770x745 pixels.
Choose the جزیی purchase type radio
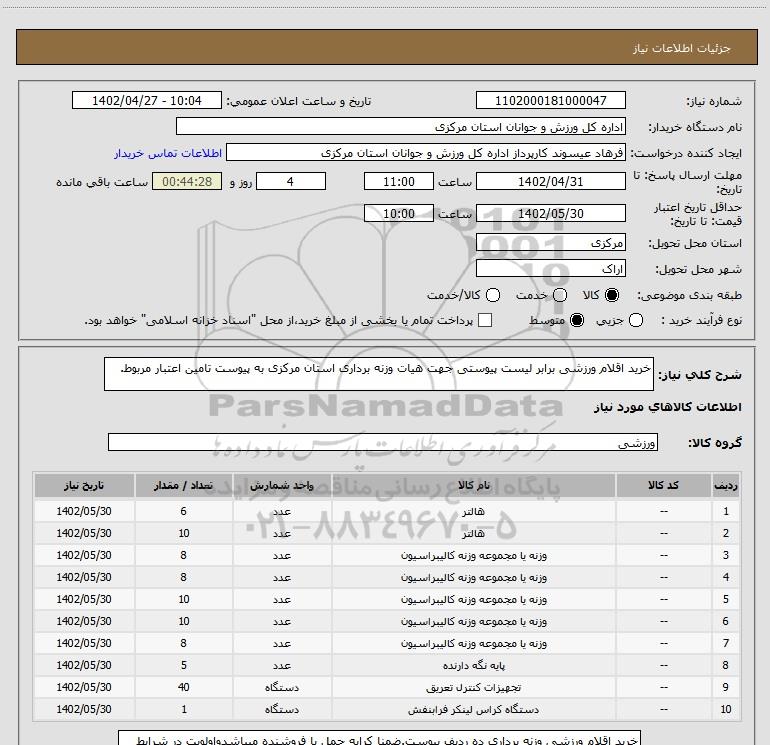pyautogui.click(x=636, y=320)
